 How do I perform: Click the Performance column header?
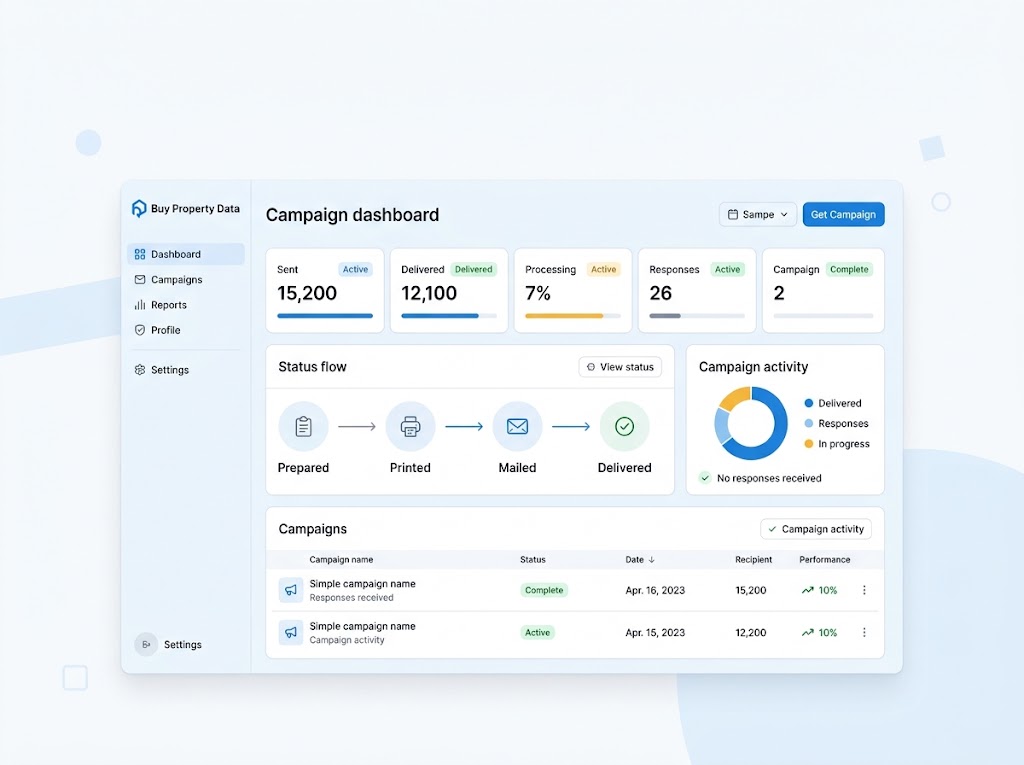824,560
